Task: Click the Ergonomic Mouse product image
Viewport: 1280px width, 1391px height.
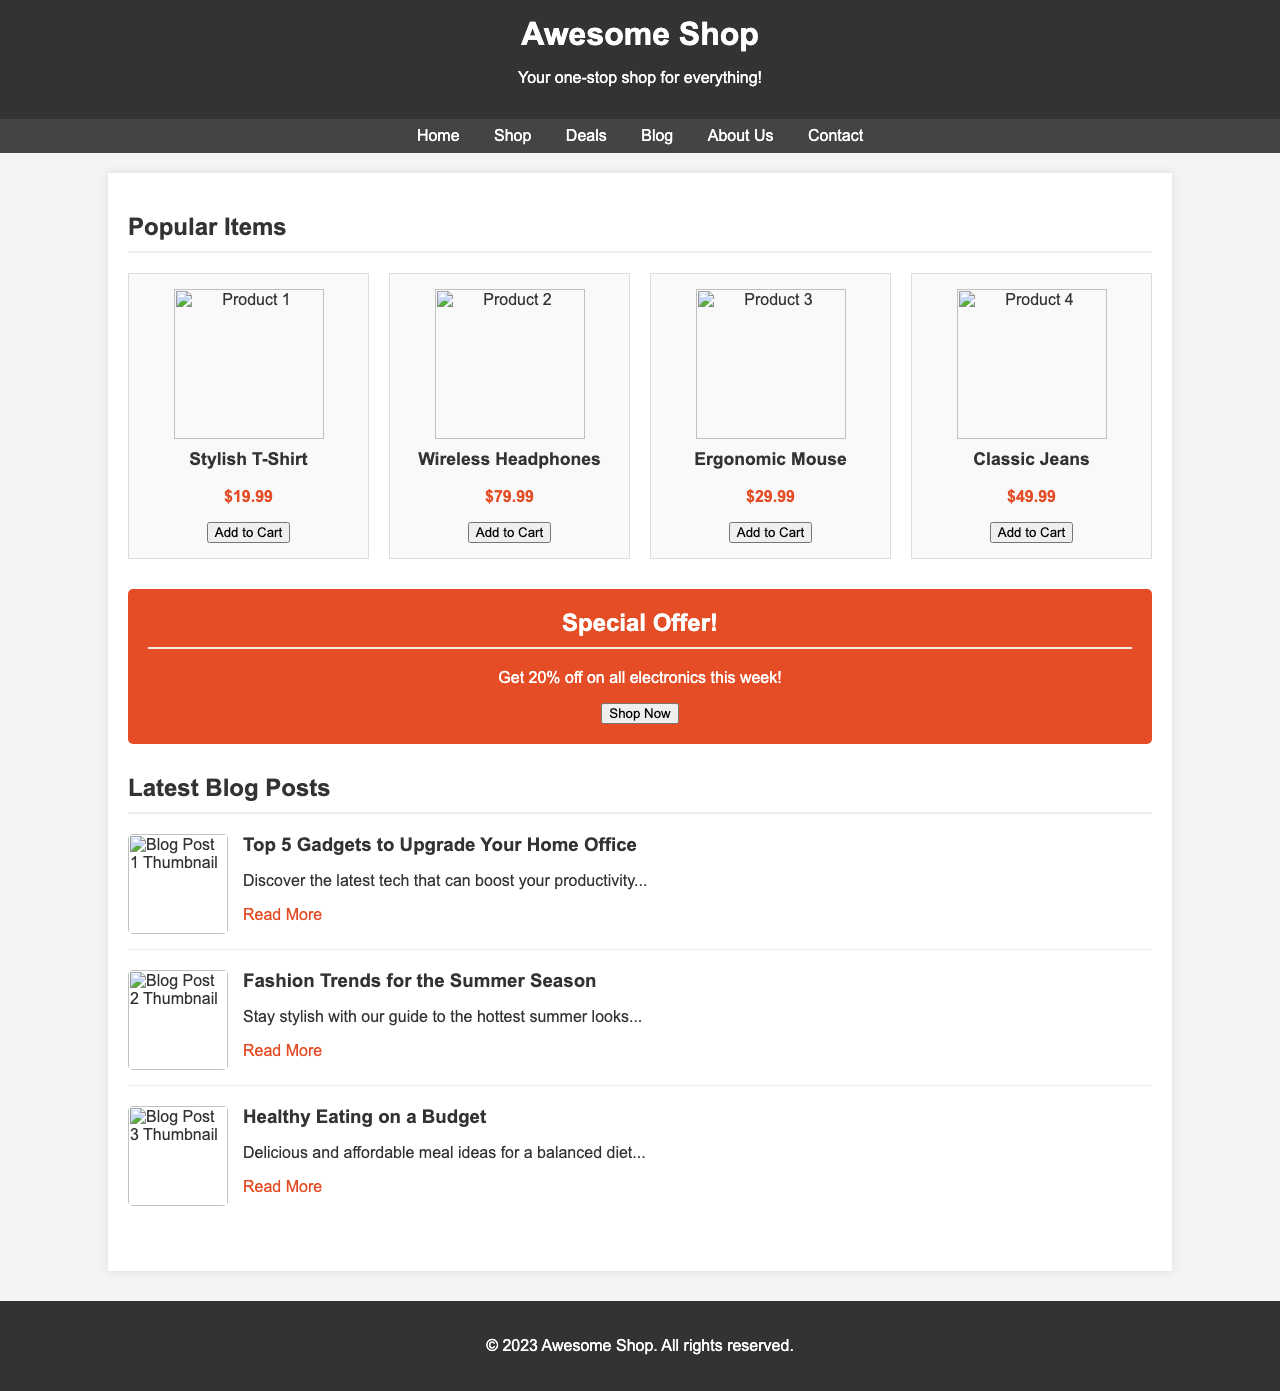Action: click(x=770, y=364)
